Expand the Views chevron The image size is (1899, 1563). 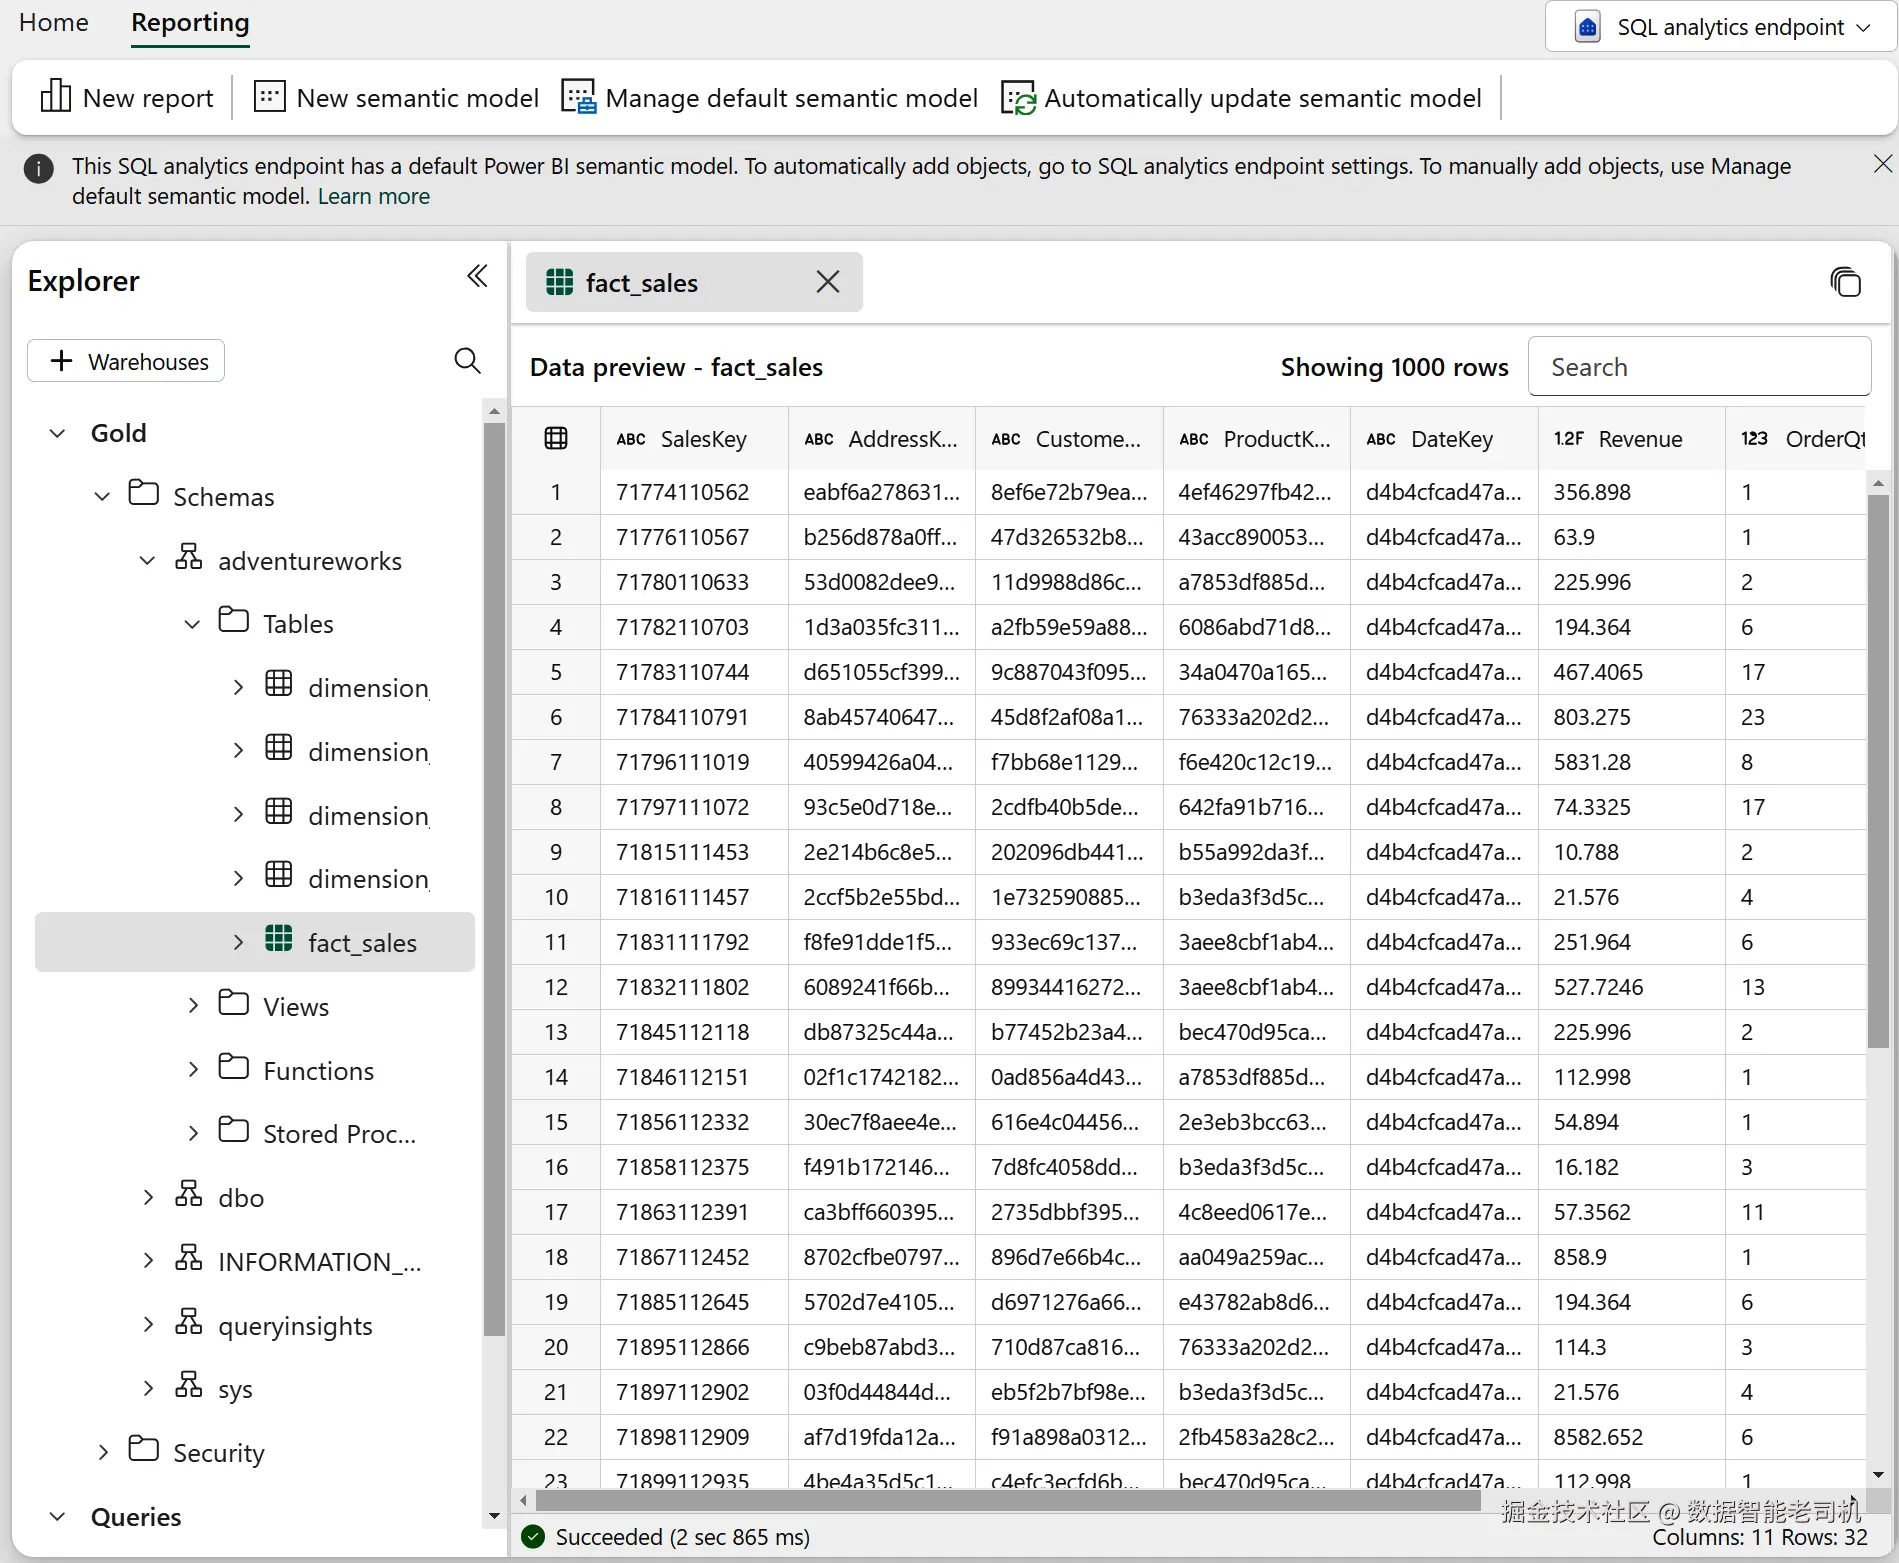(193, 1006)
